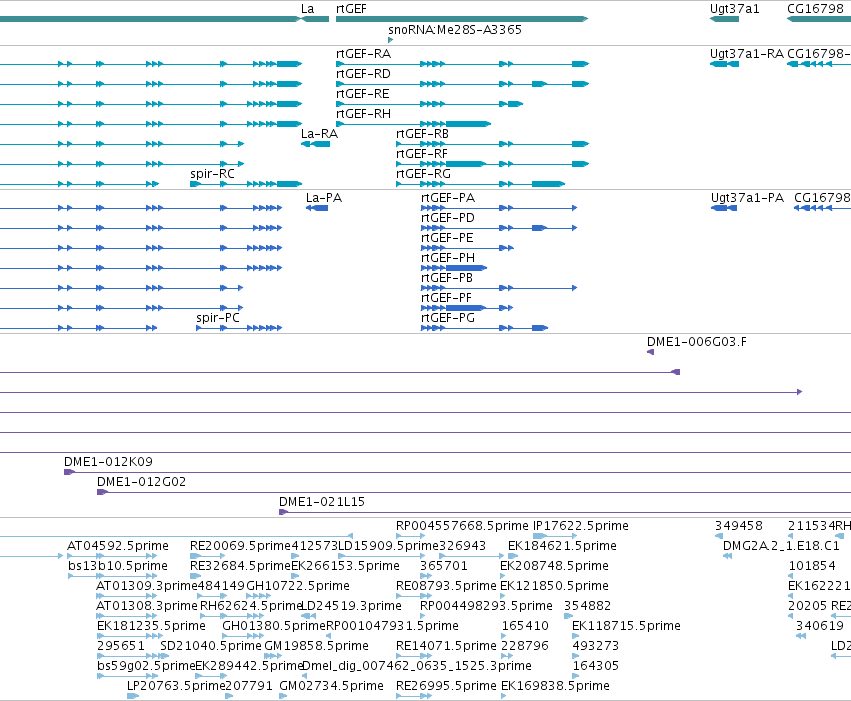Click the rtGEF-RG transcript label
The width and height of the screenshot is (851, 701).
click(423, 174)
